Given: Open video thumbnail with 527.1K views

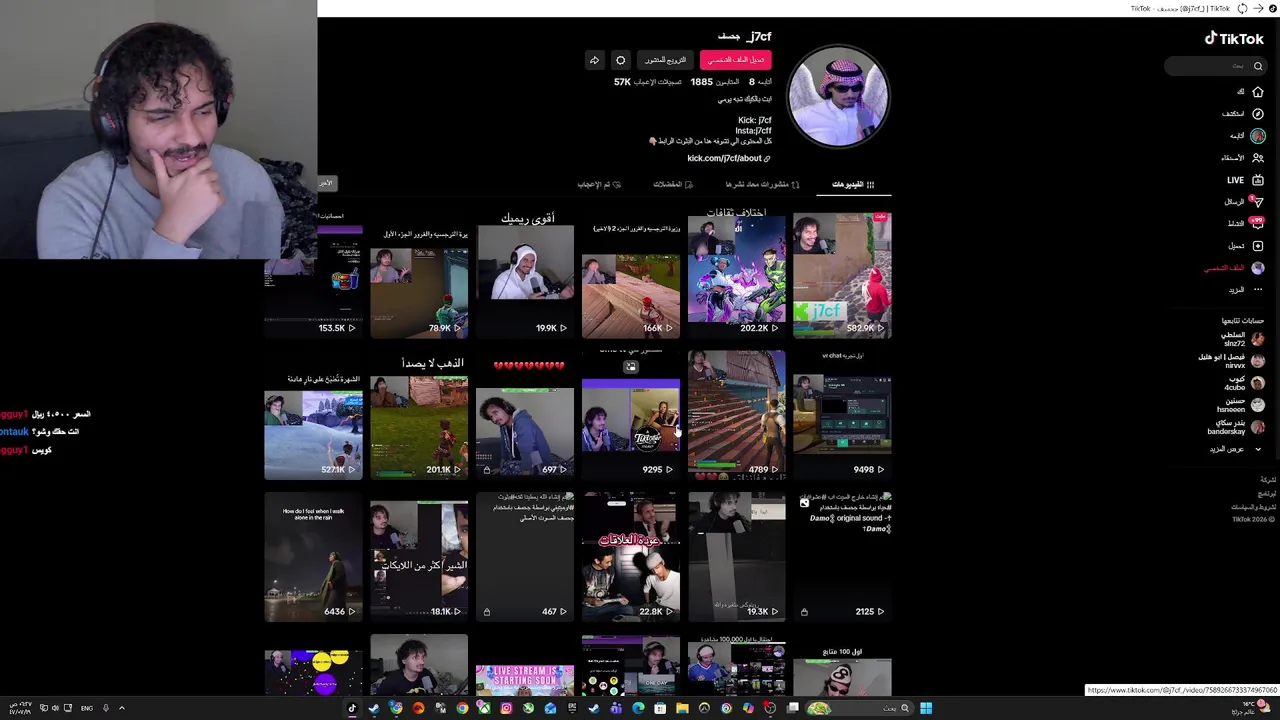Looking at the screenshot, I should [x=313, y=415].
